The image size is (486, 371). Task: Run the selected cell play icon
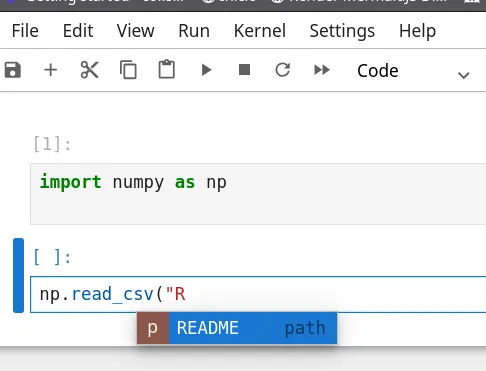click(x=207, y=70)
